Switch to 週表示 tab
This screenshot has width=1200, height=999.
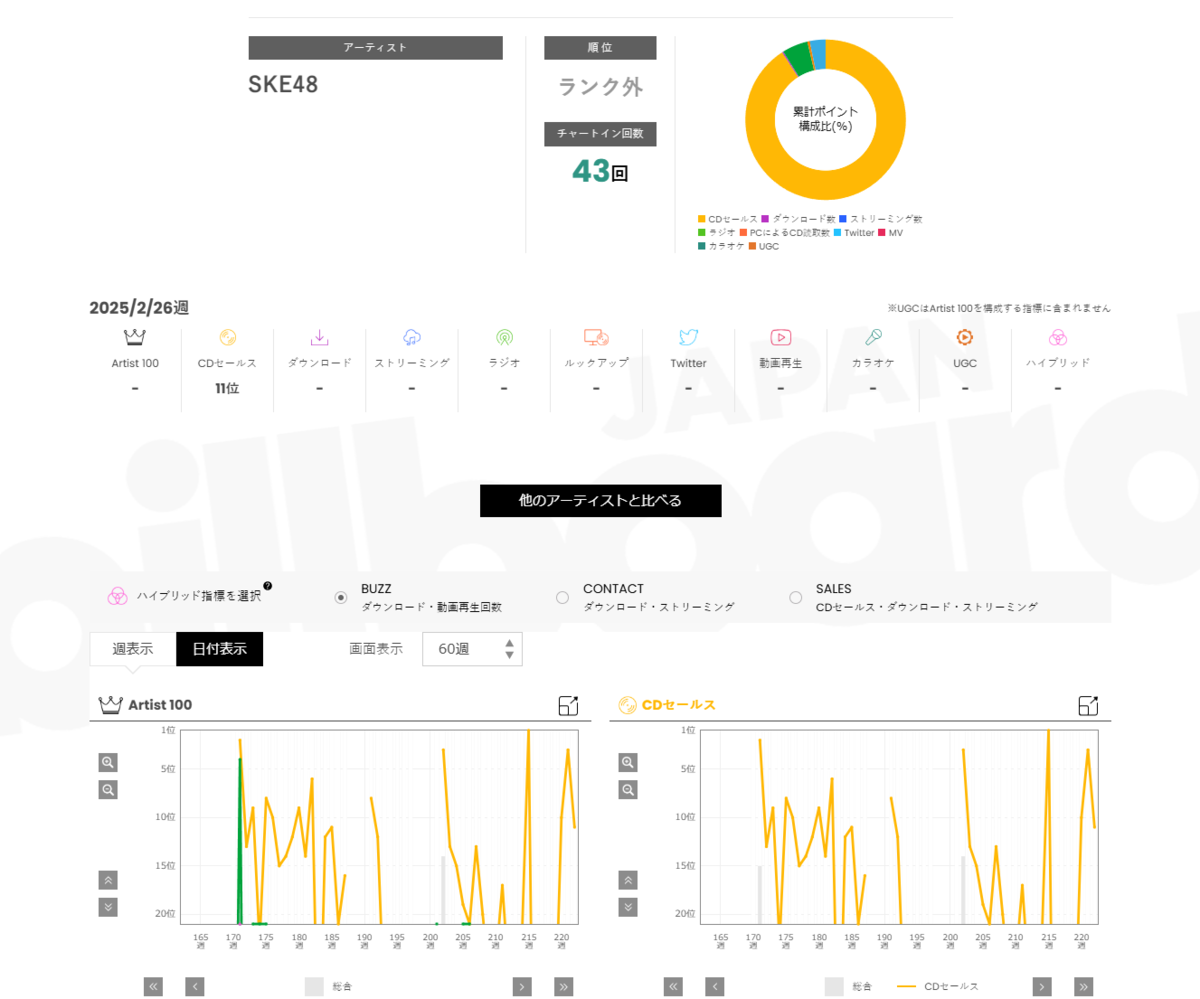(x=133, y=649)
